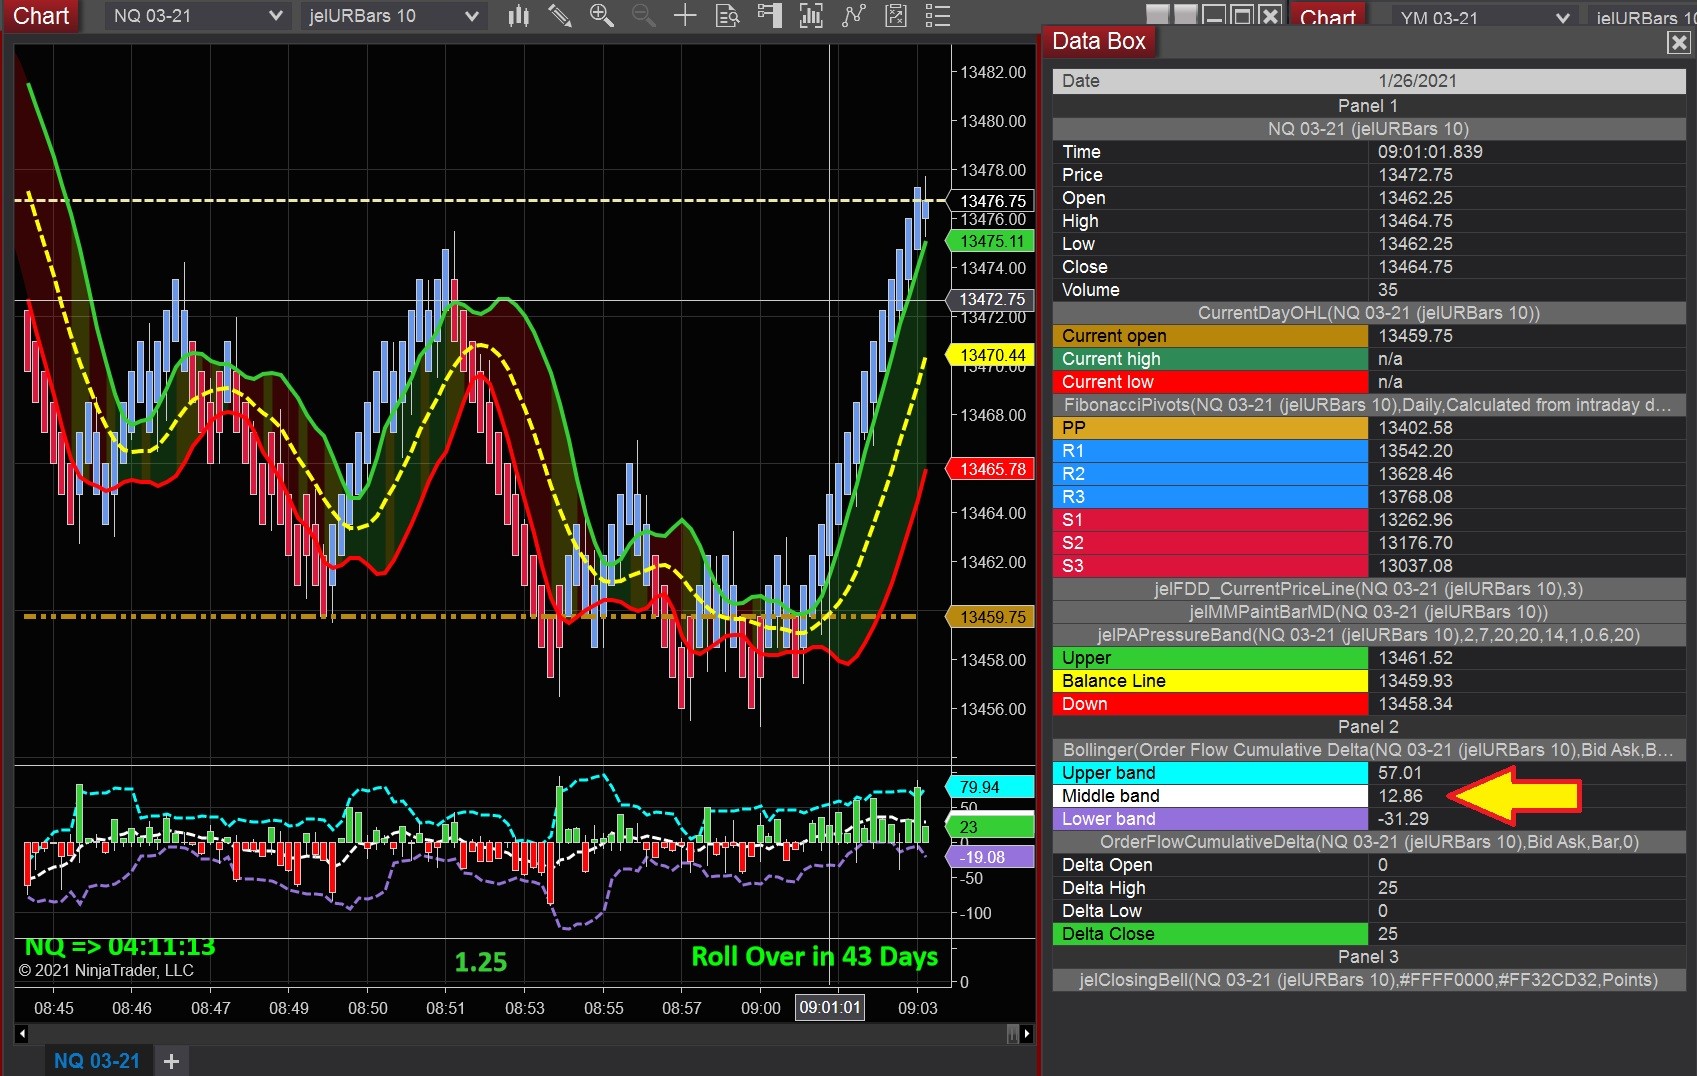Open the bar type chart style icon
This screenshot has width=1697, height=1076.
point(518,16)
